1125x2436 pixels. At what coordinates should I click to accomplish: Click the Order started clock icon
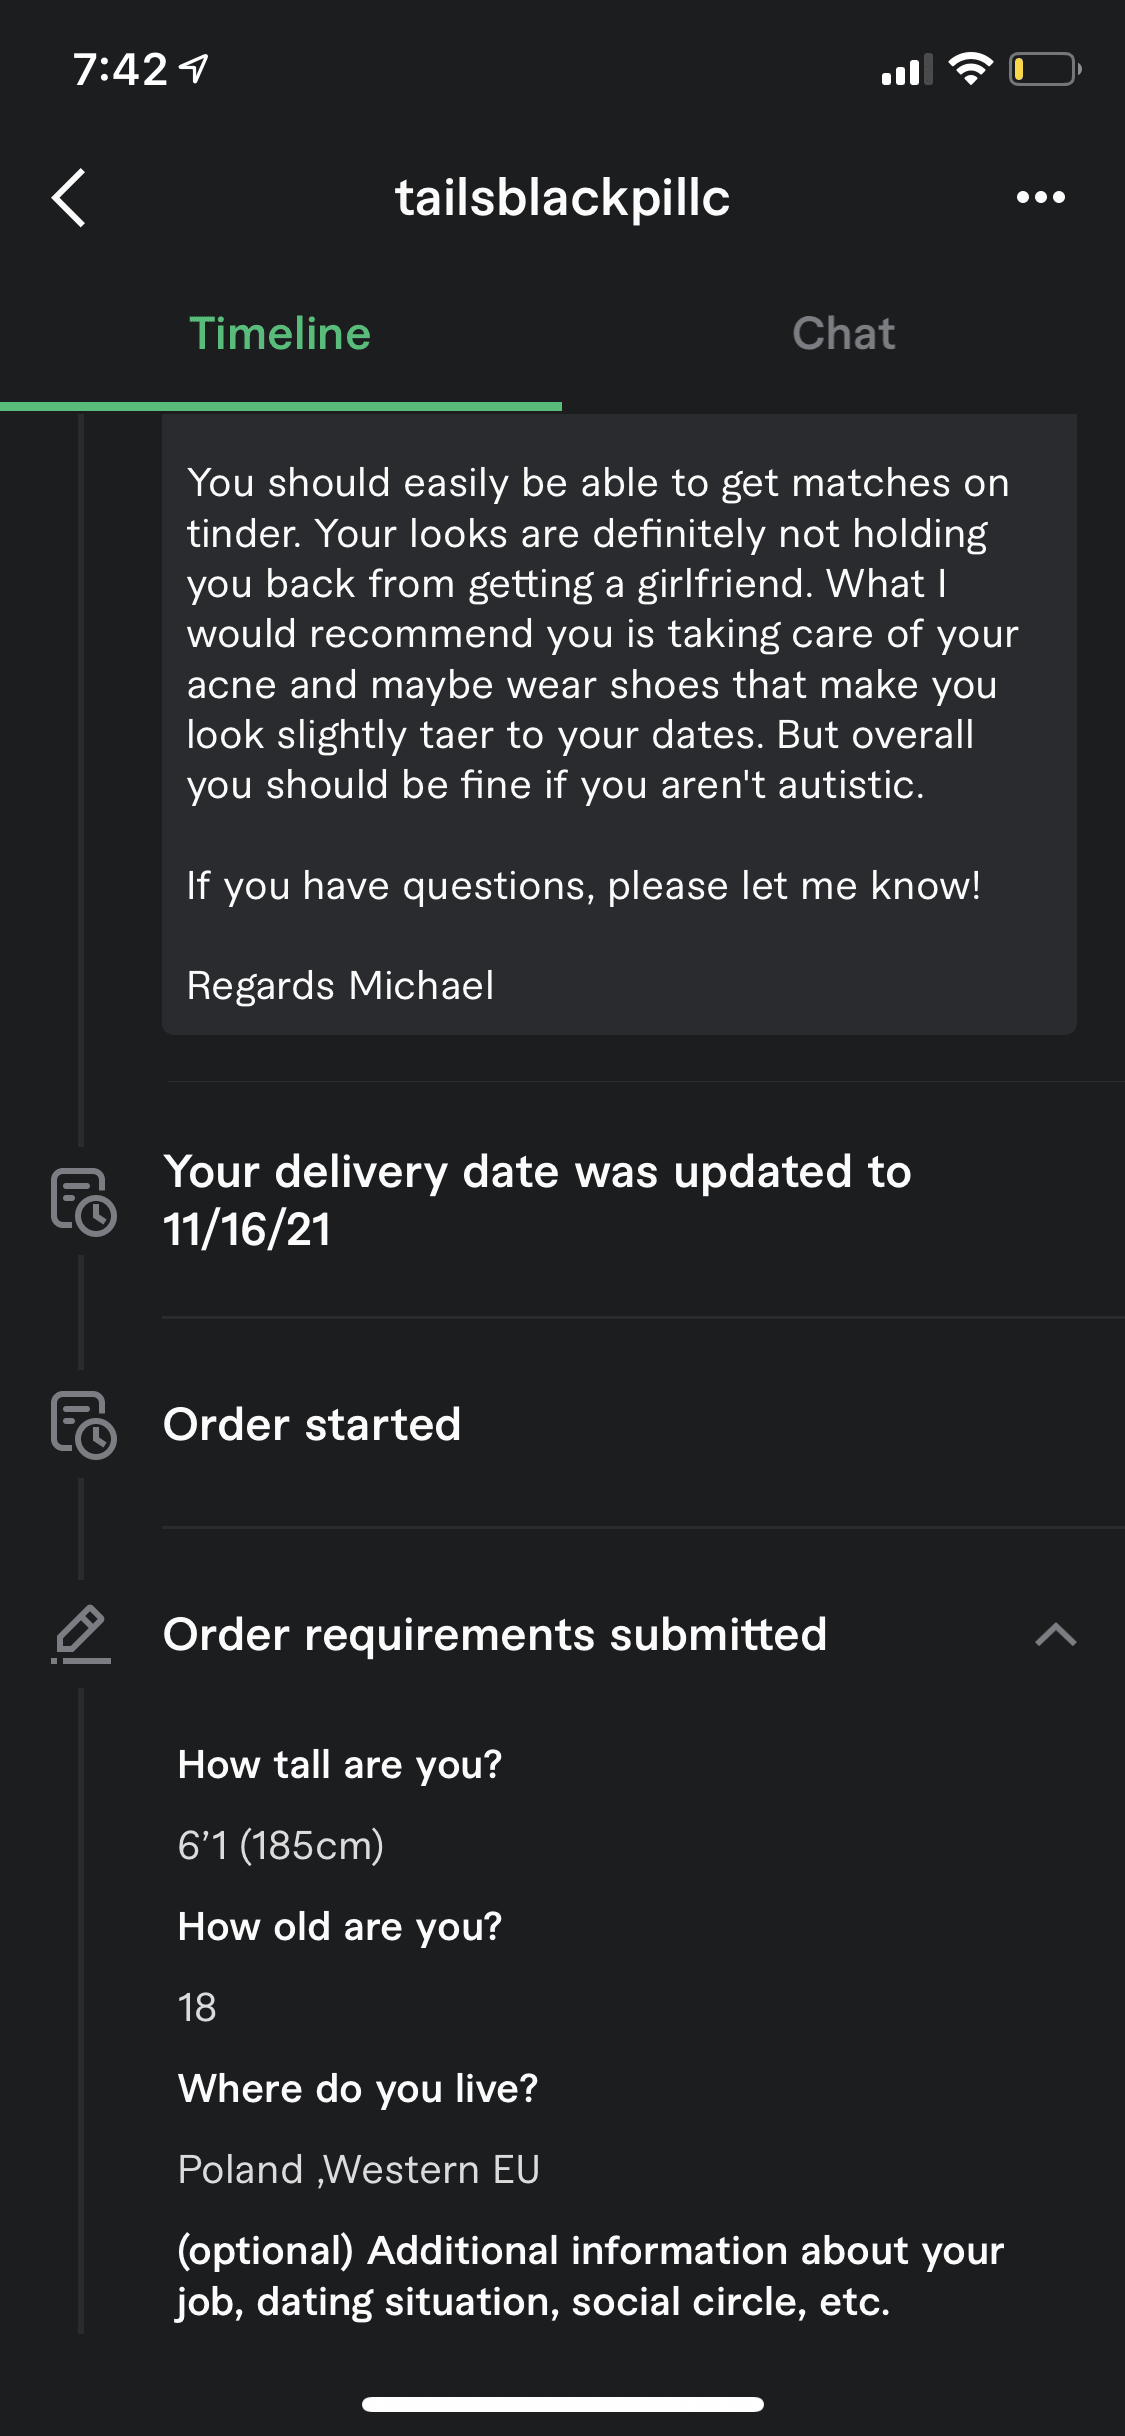coord(83,1425)
